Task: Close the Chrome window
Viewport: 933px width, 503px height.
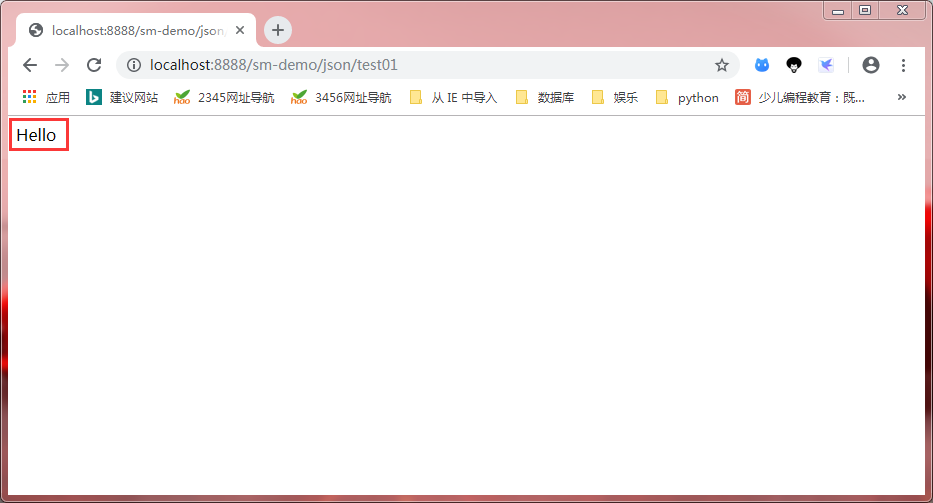Action: pos(903,10)
